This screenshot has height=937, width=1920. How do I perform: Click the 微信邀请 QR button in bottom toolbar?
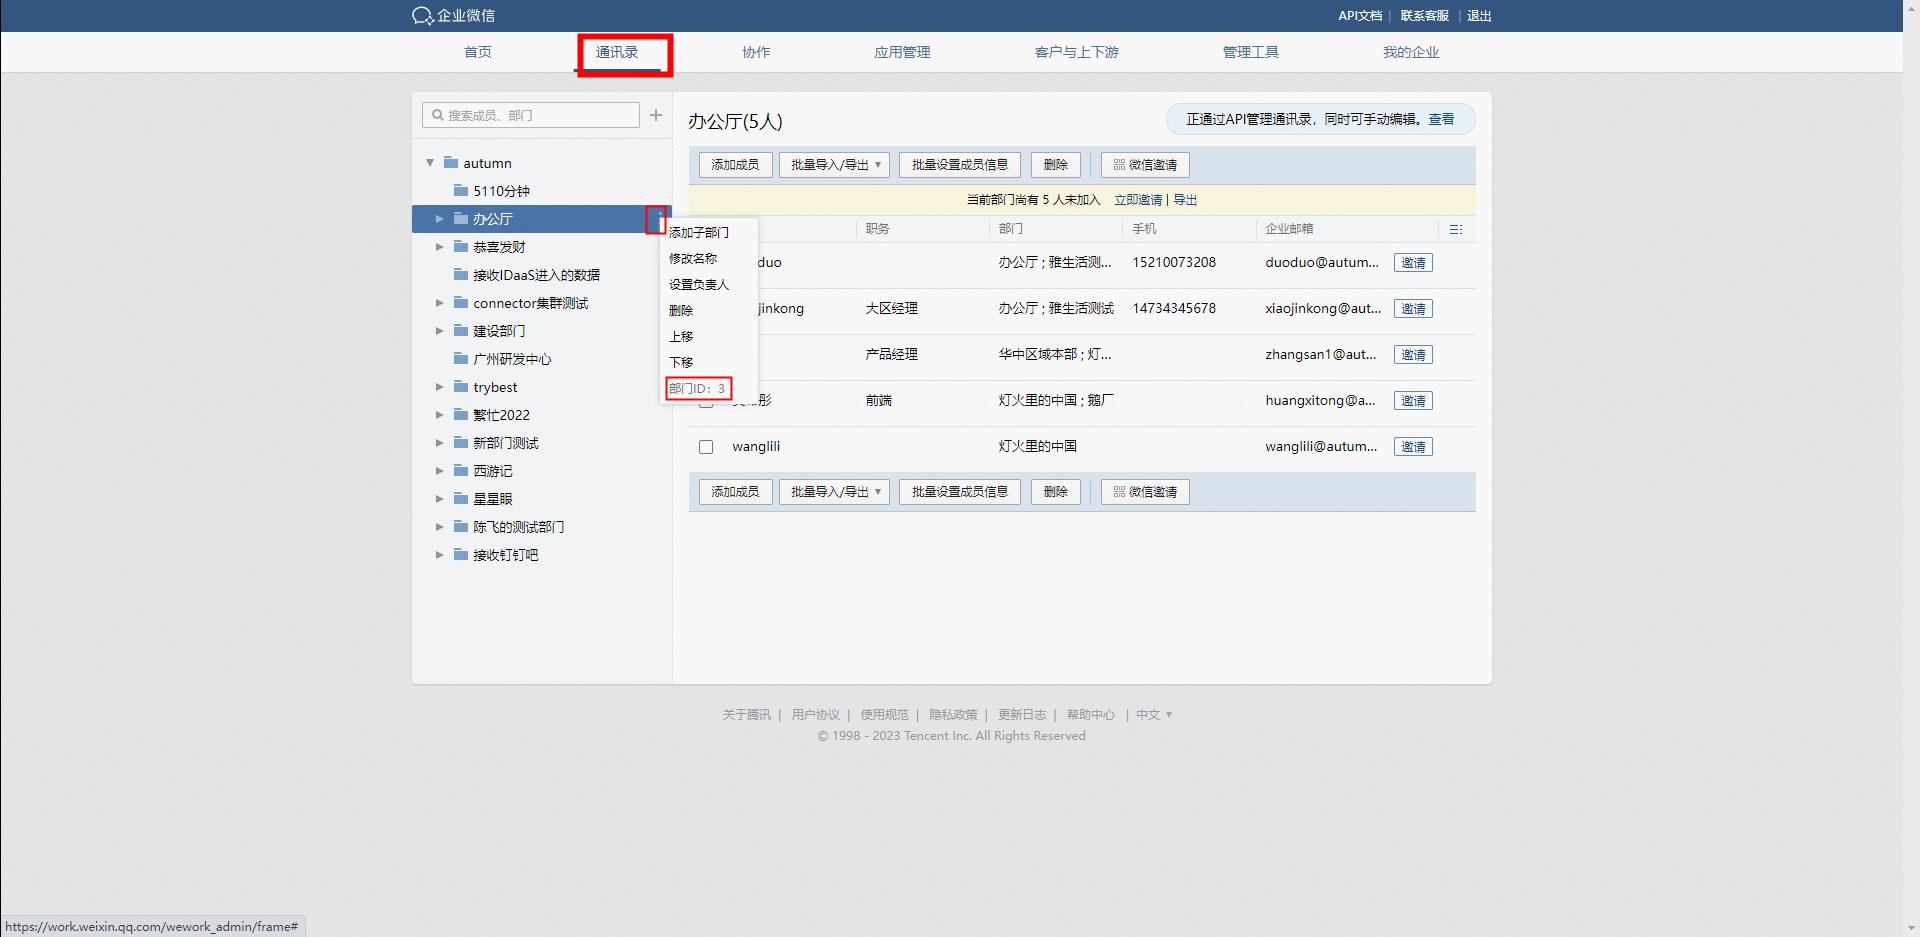[1145, 492]
